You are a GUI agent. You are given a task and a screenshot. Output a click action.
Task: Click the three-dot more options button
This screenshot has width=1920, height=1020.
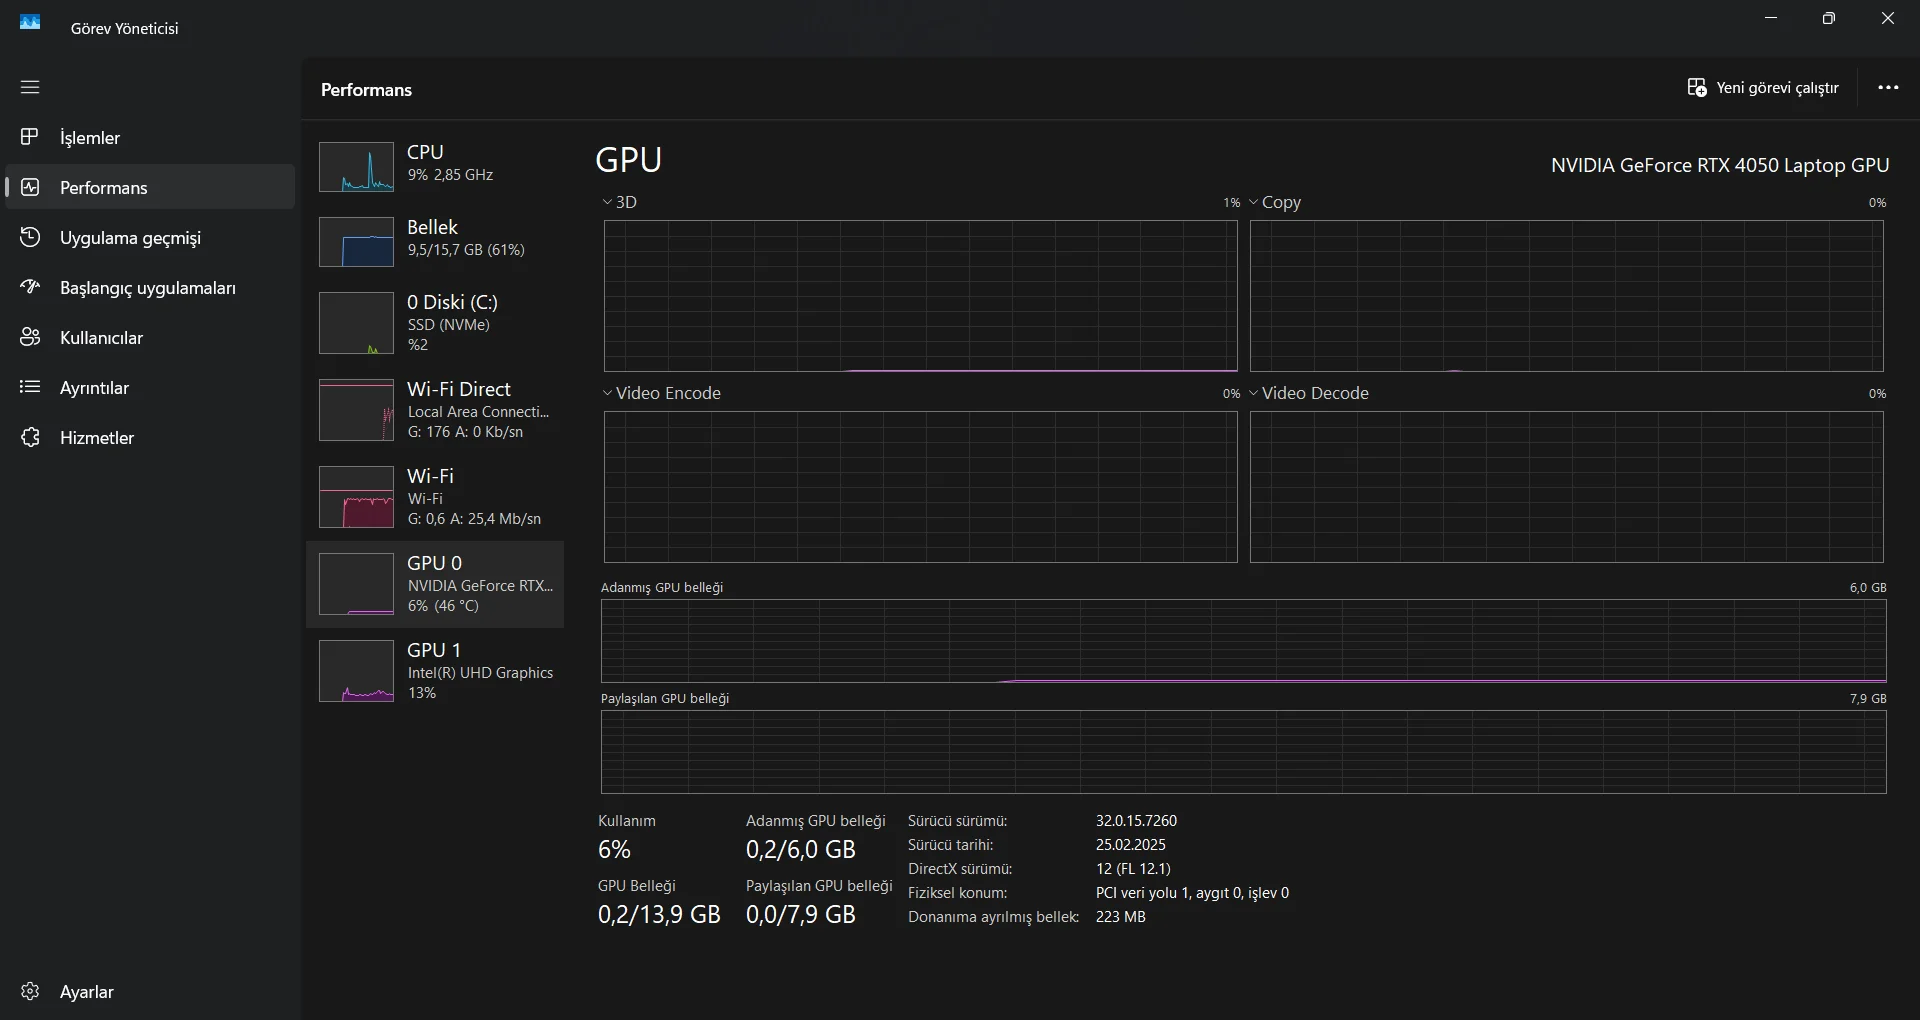[x=1888, y=87]
